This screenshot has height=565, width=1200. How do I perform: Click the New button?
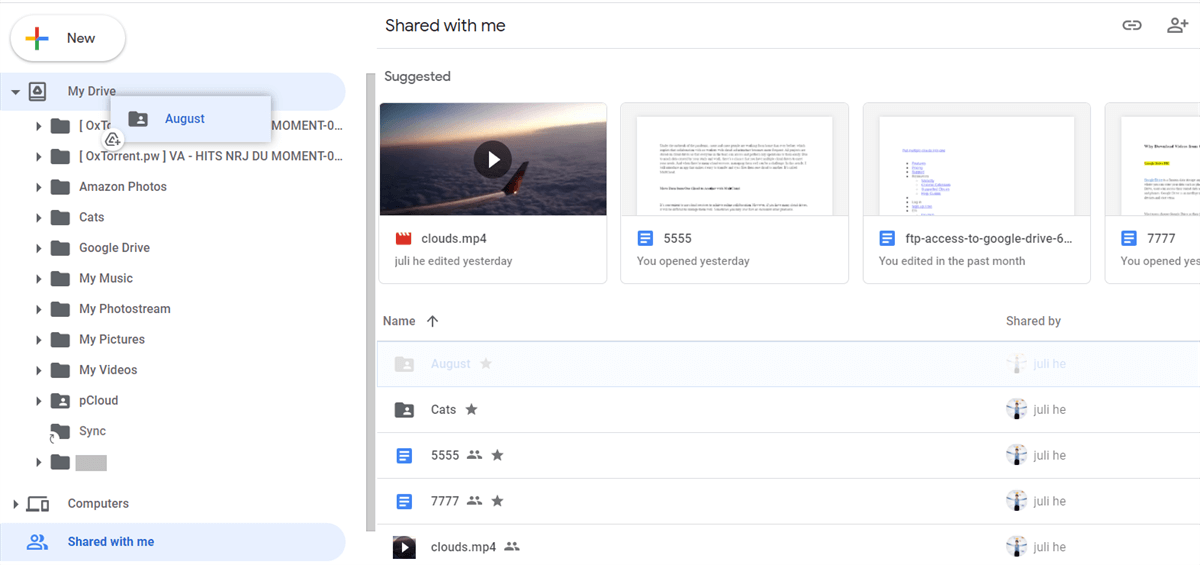(68, 39)
